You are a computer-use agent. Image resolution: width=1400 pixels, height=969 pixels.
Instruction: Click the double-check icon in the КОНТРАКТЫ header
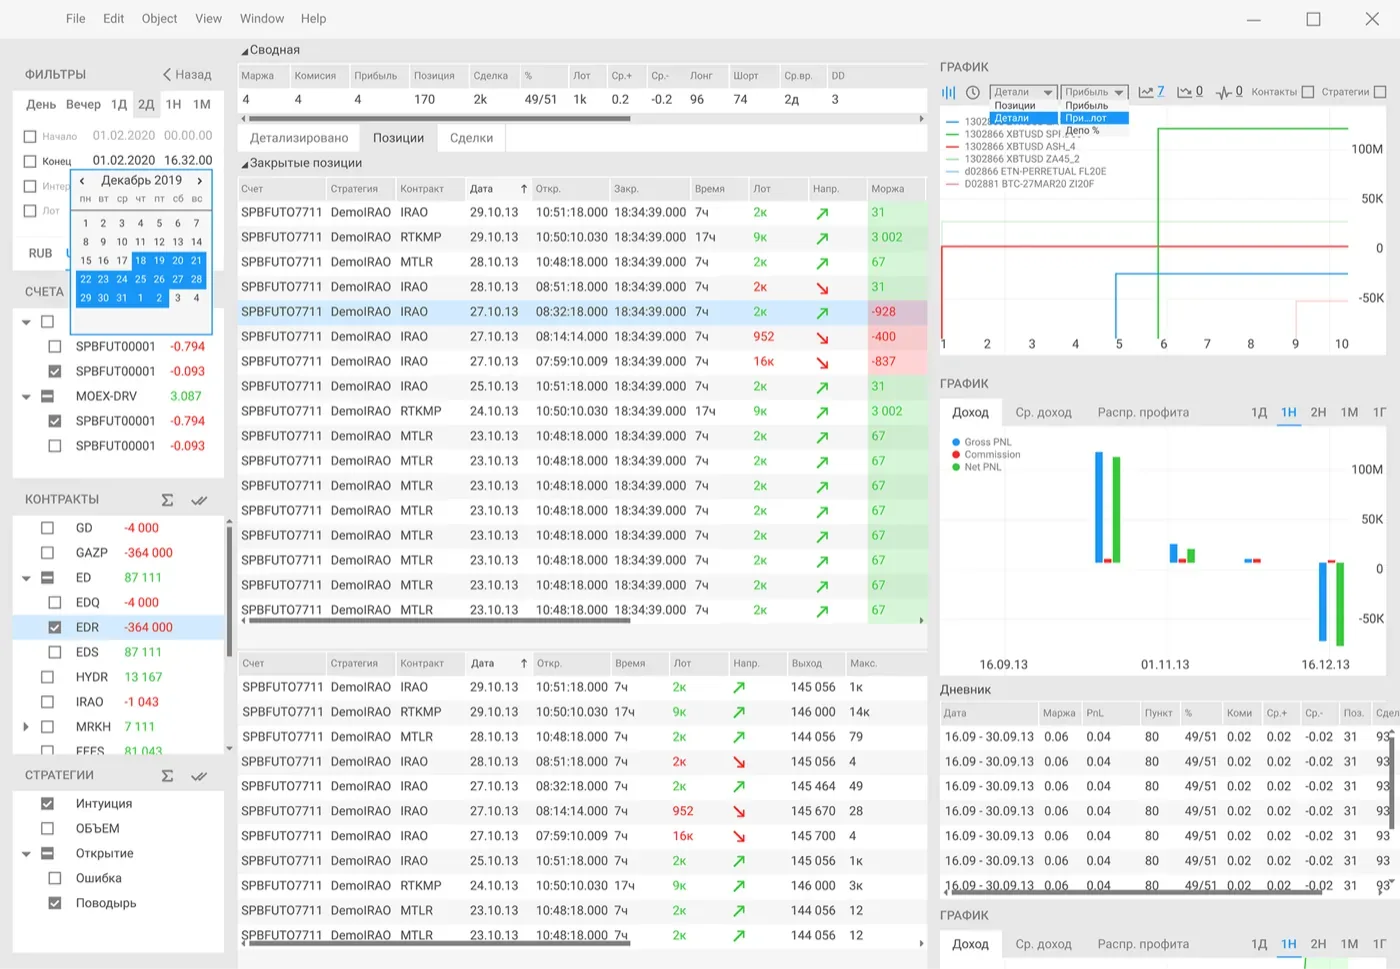199,500
